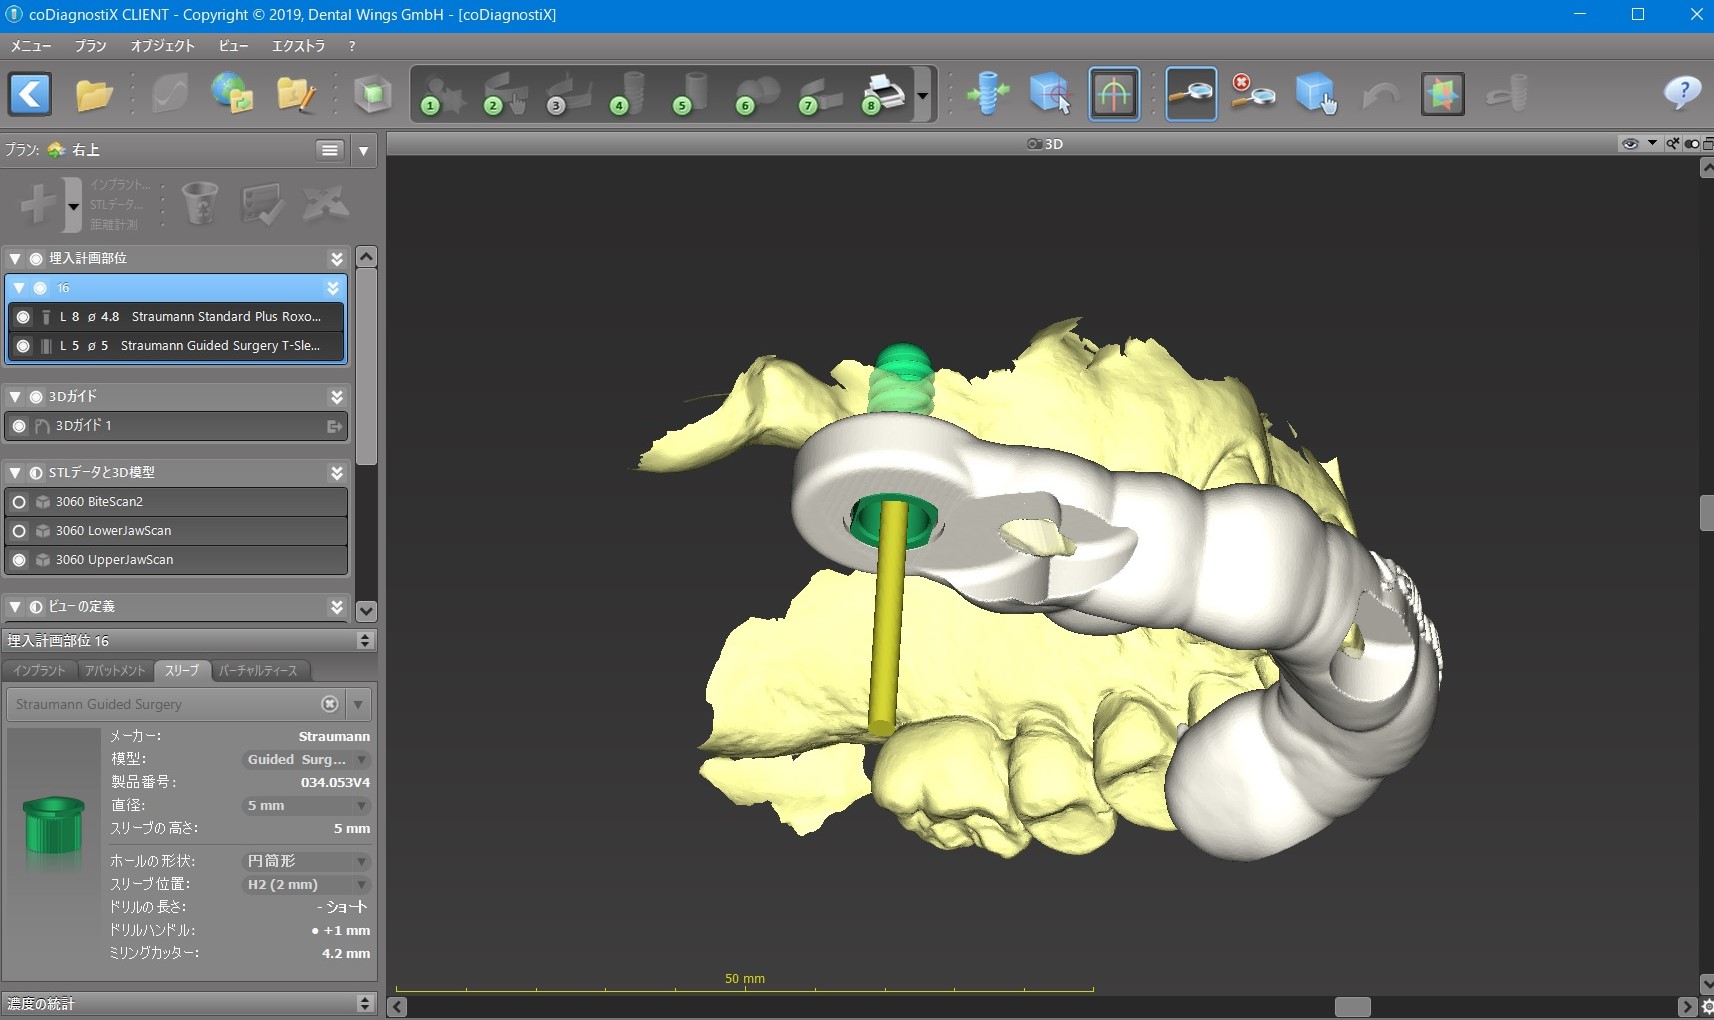
Task: Click the export icon on 3Dガイド 1
Action: pyautogui.click(x=335, y=426)
